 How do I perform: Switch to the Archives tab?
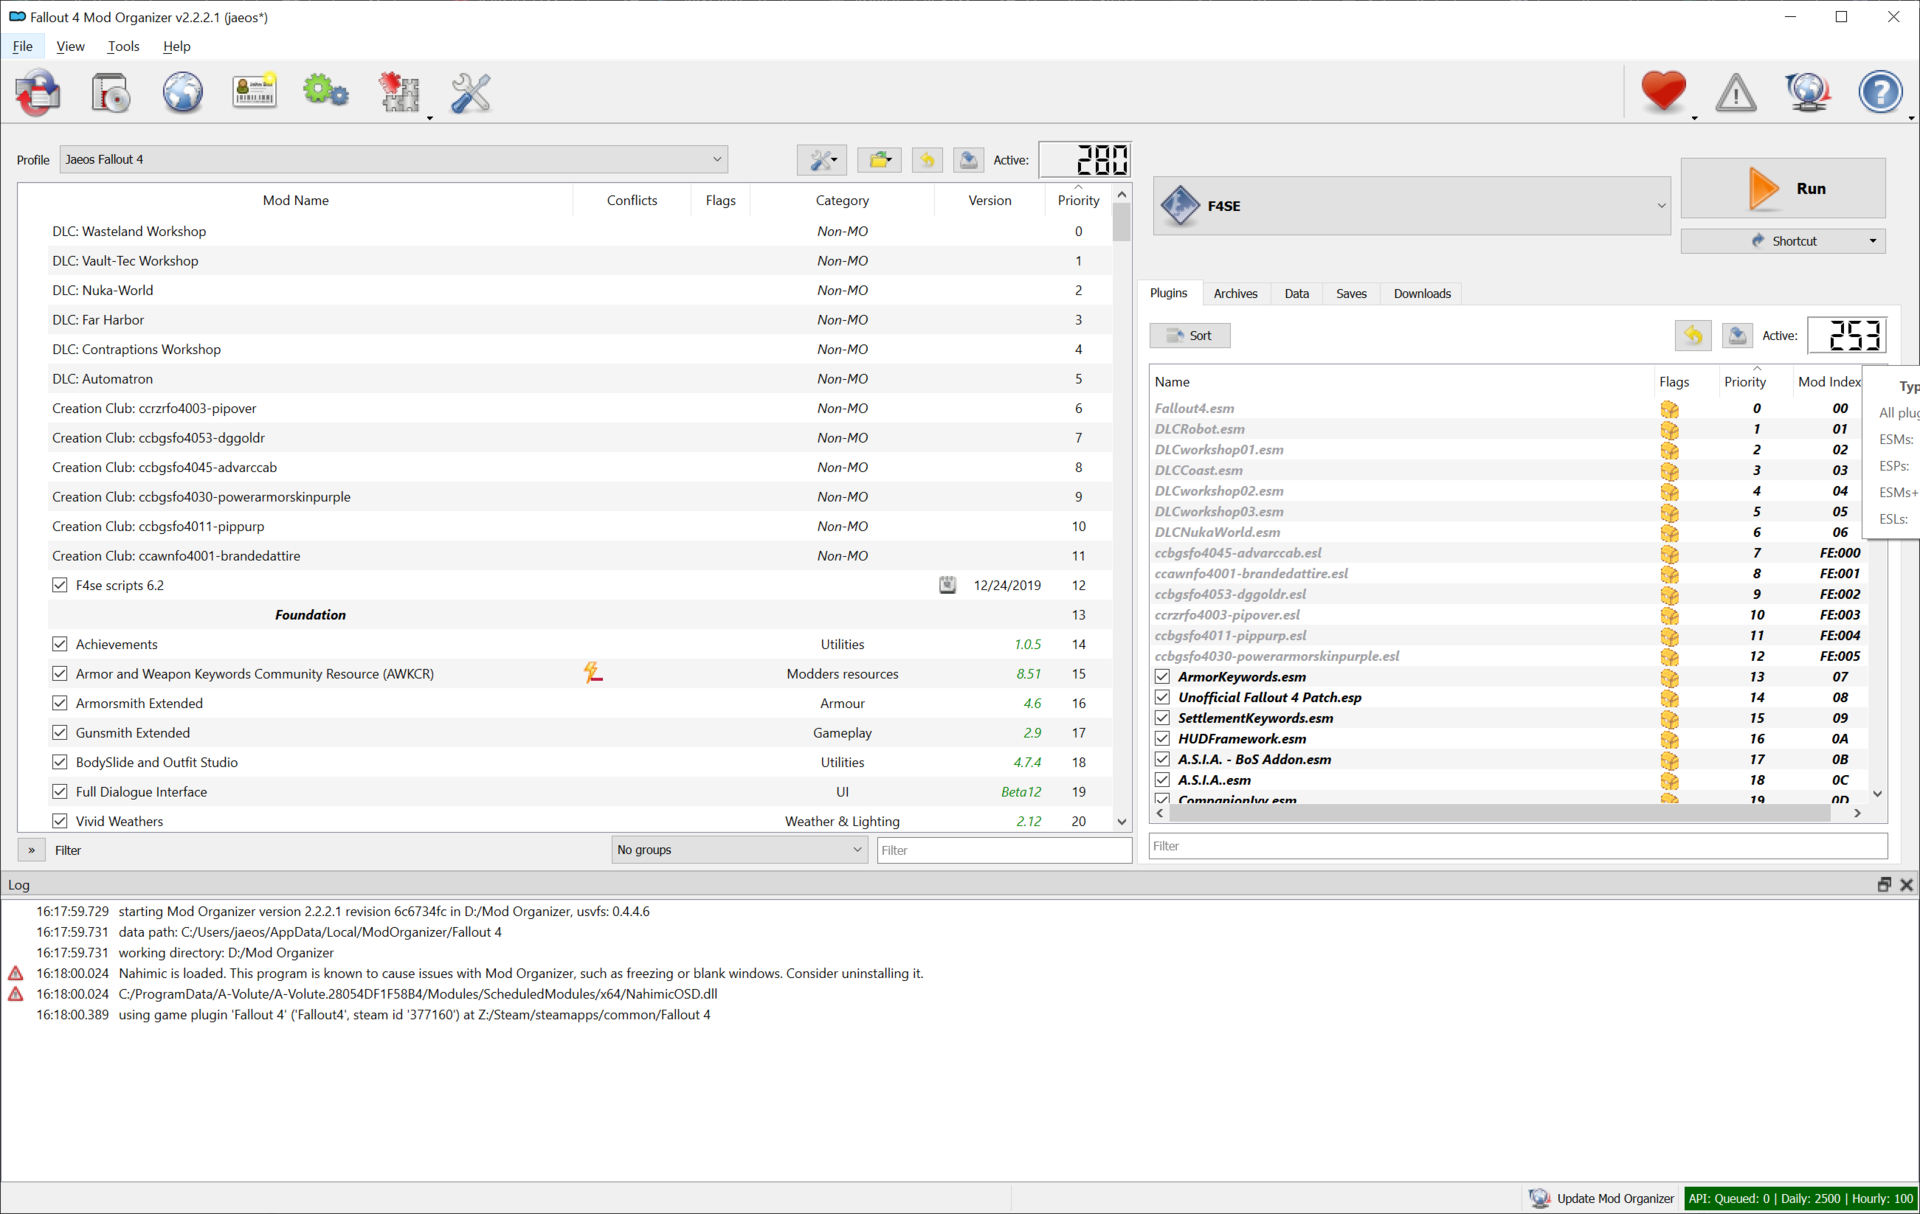pos(1235,293)
